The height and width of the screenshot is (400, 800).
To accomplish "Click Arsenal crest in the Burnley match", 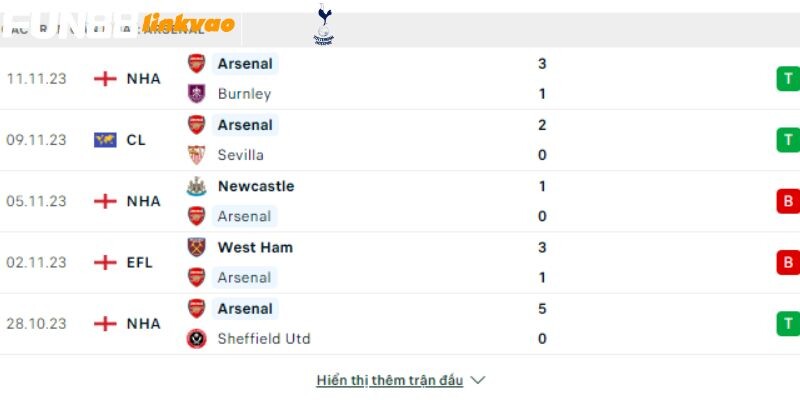I will pos(196,64).
